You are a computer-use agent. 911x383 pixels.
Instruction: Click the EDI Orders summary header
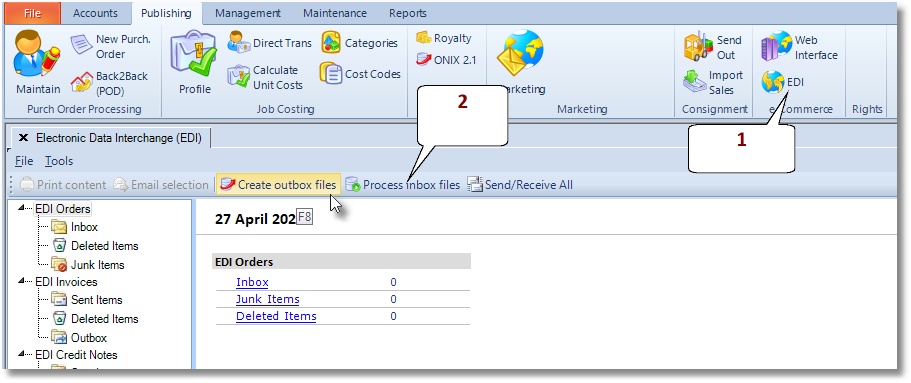coord(342,262)
